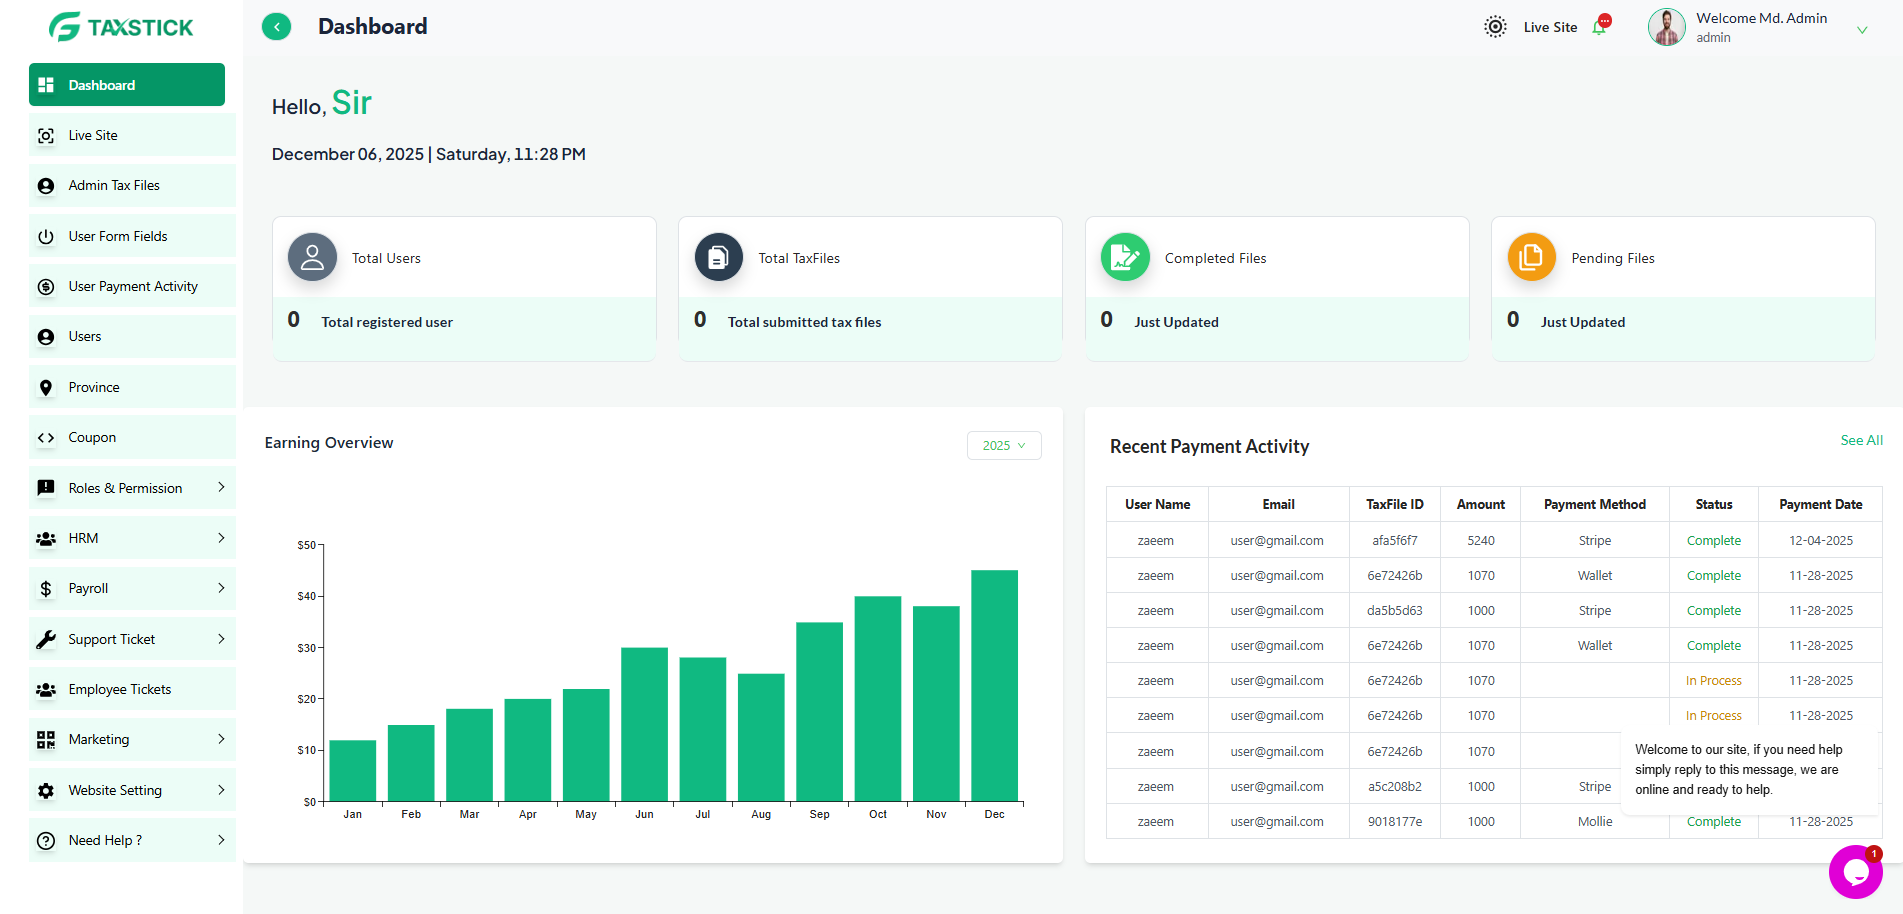Expand the Roles & Permission submenu
Screen dimensions: 1903x914
point(221,487)
